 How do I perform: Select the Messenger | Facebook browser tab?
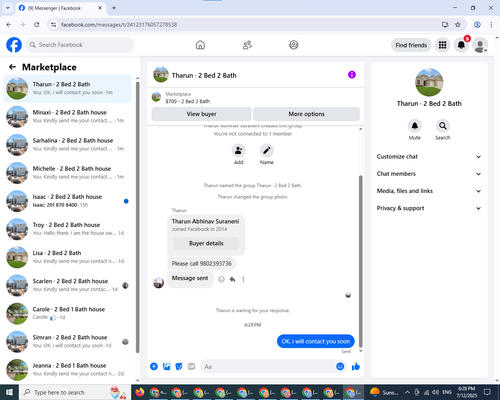[60, 8]
